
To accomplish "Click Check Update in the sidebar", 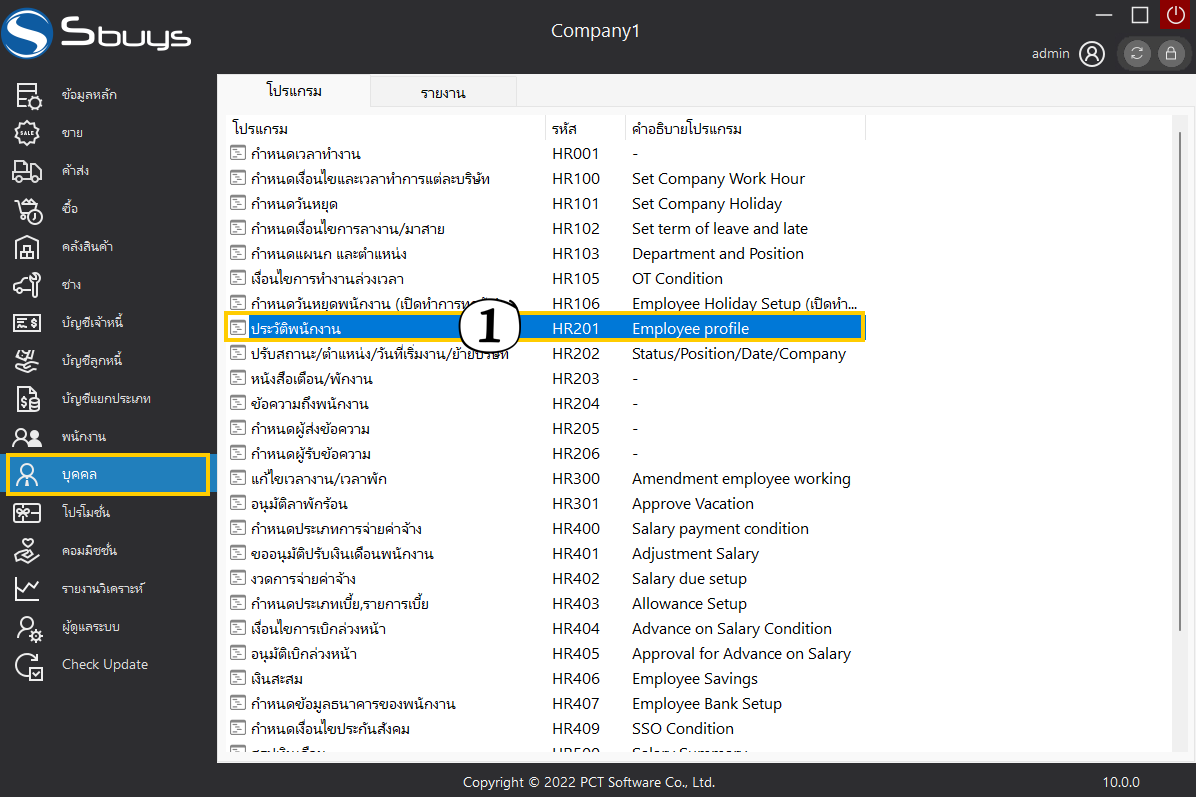I will [x=104, y=665].
